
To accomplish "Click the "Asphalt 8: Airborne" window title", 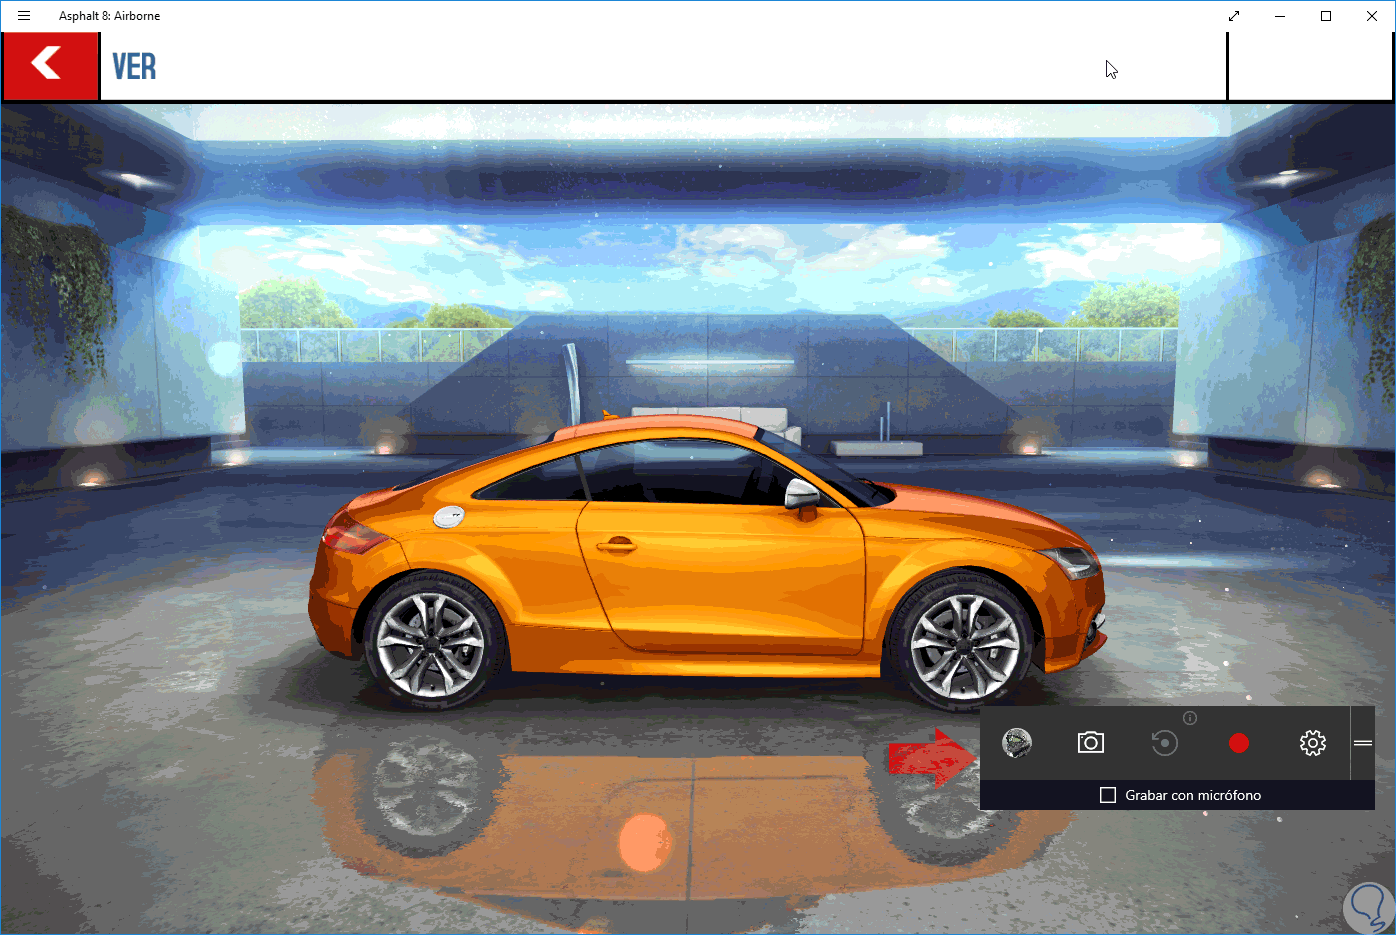I will tap(109, 16).
